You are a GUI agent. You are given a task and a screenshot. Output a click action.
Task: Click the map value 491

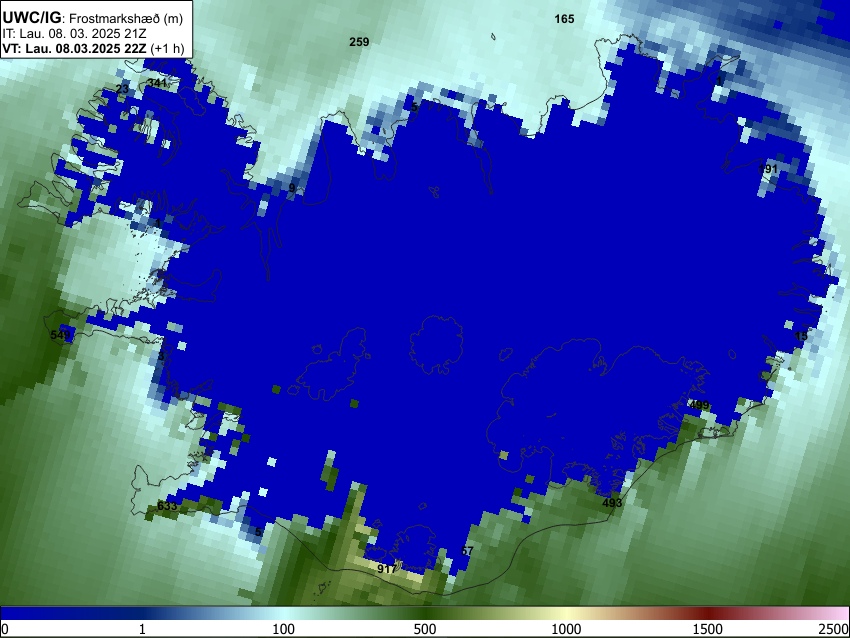[768, 169]
